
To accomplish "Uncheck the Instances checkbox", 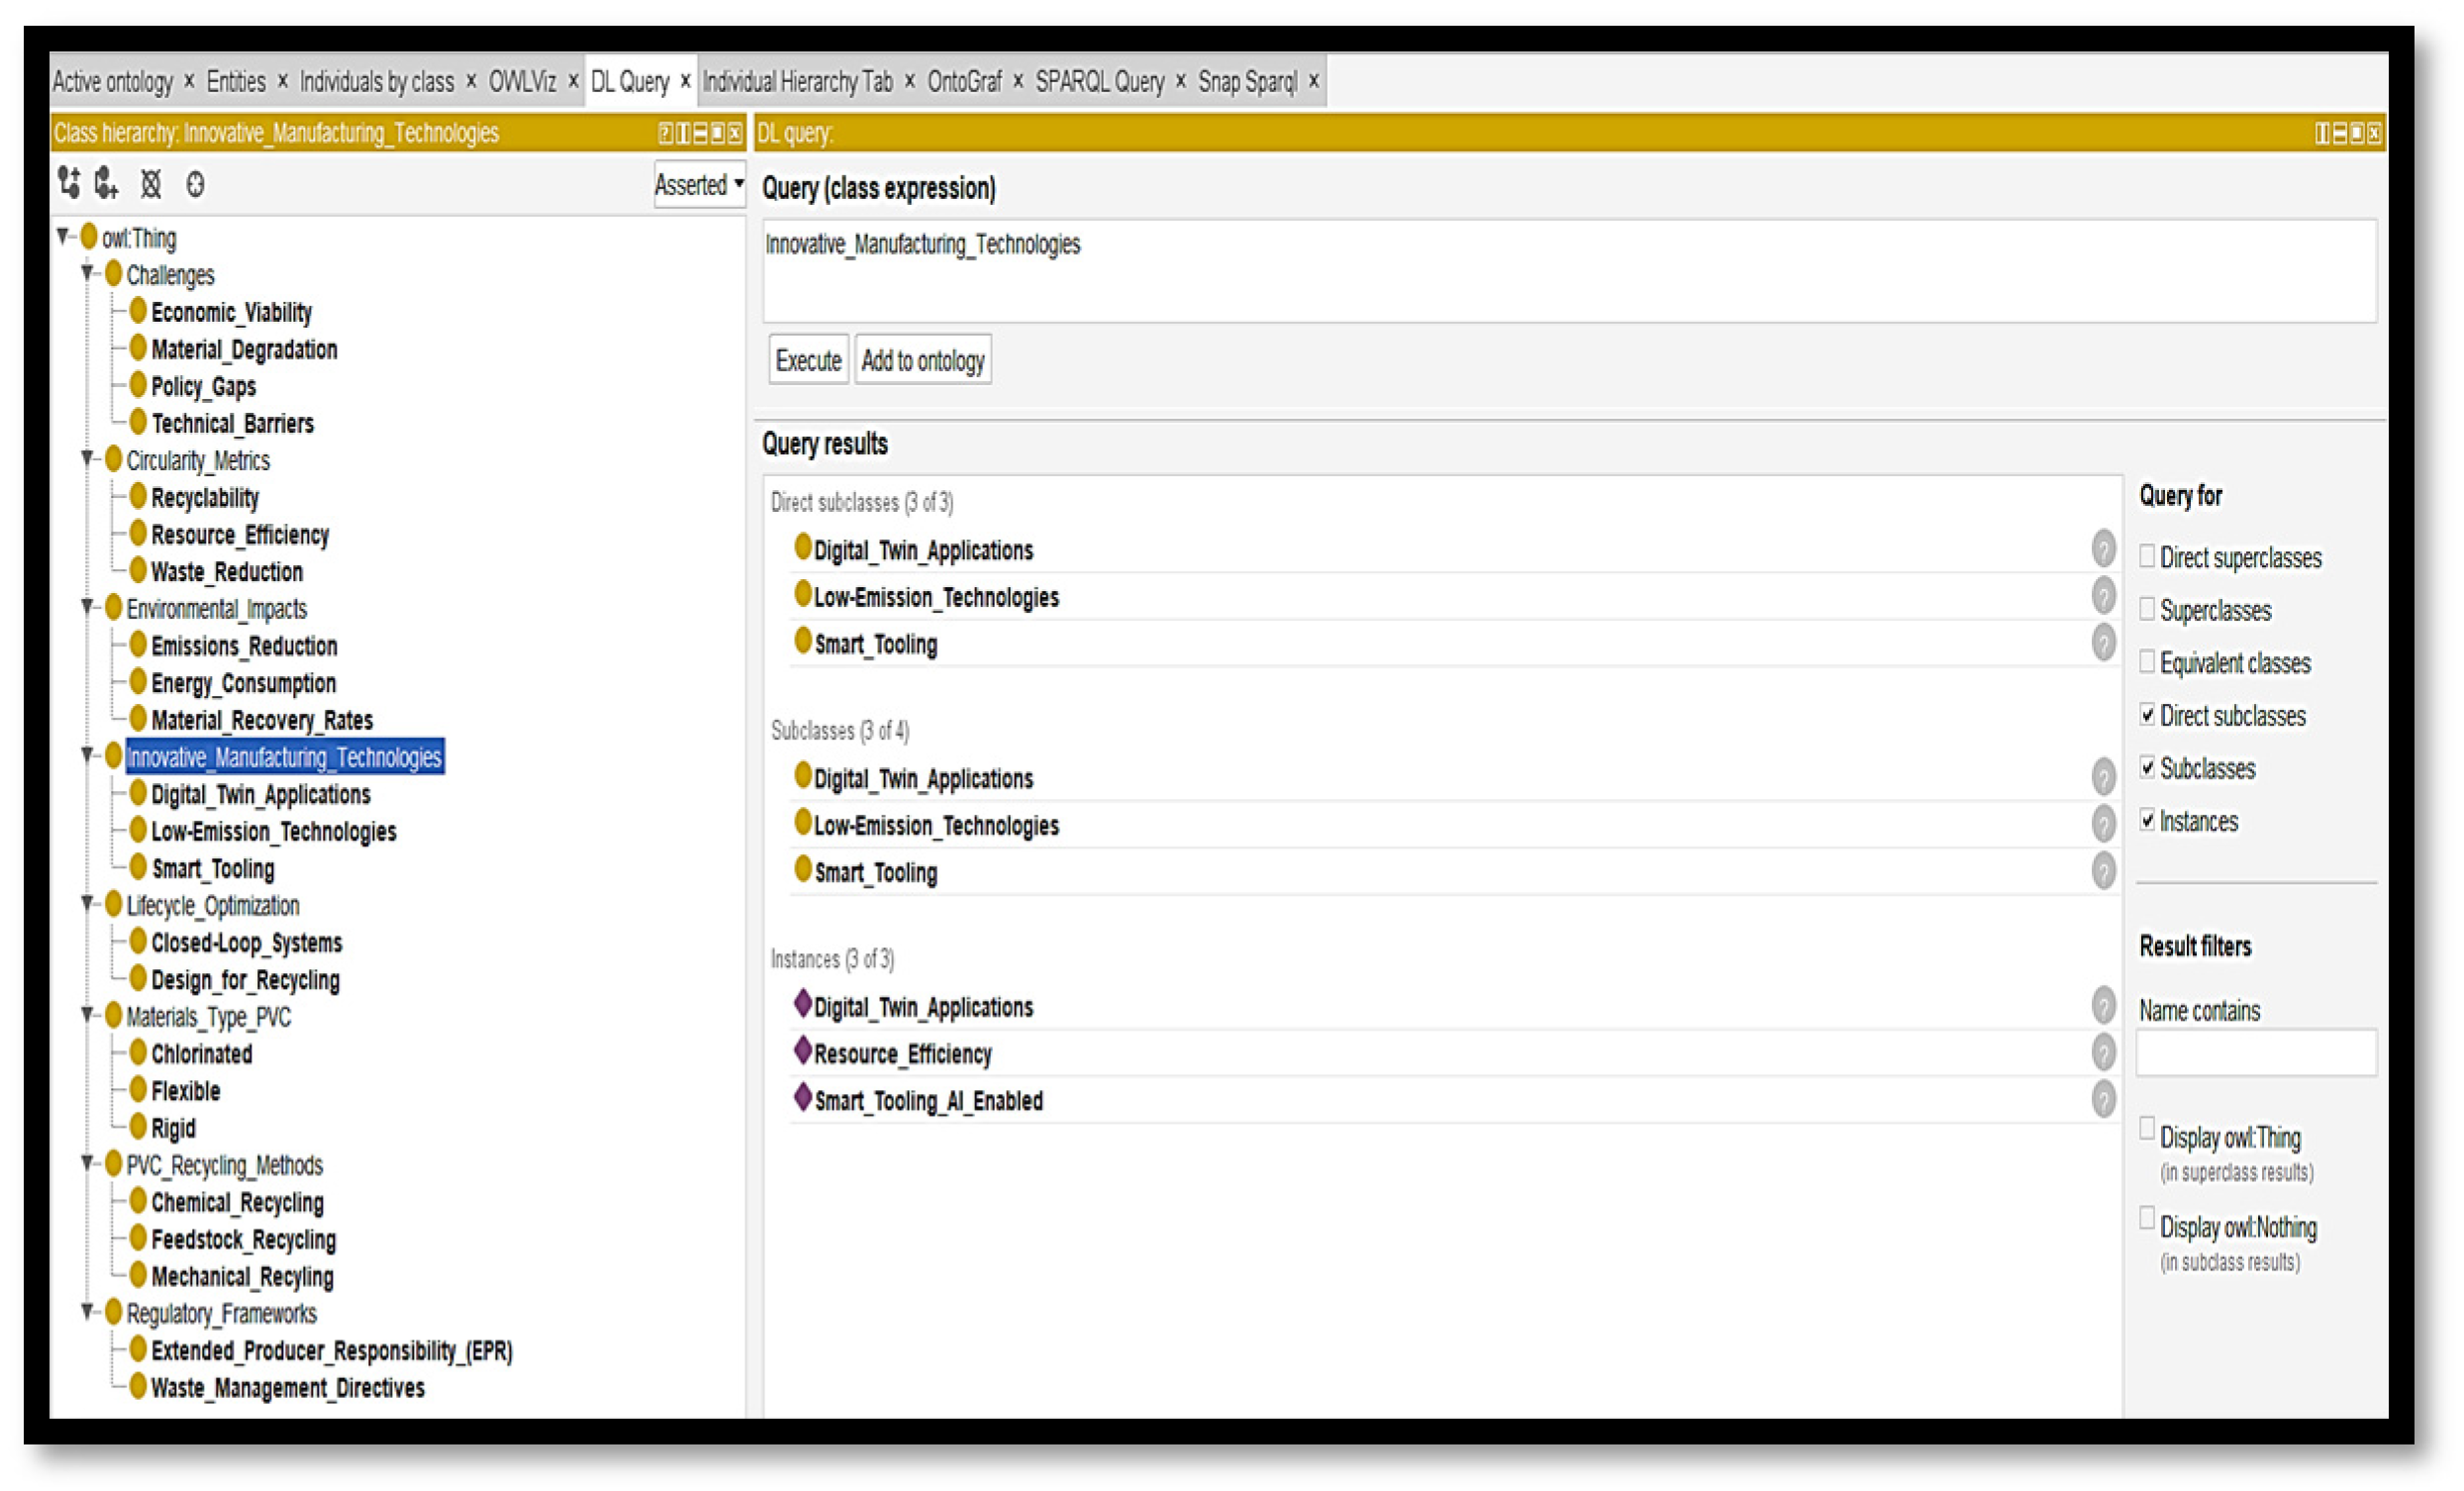I will 2147,820.
